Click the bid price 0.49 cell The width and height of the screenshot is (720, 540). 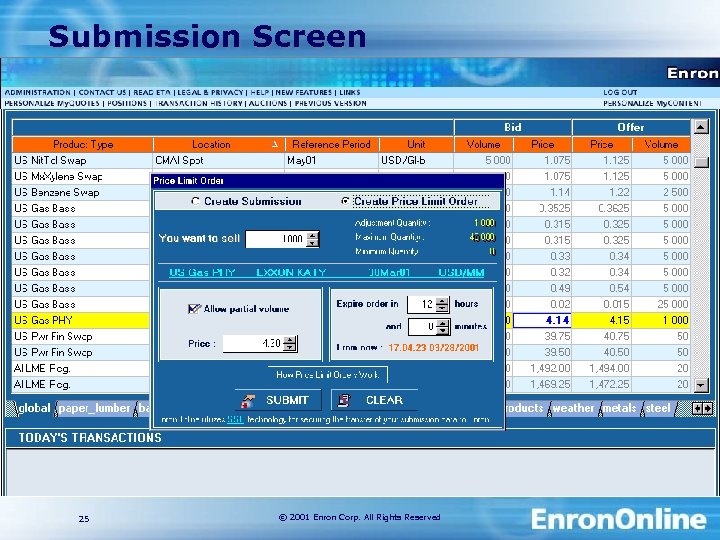point(542,288)
